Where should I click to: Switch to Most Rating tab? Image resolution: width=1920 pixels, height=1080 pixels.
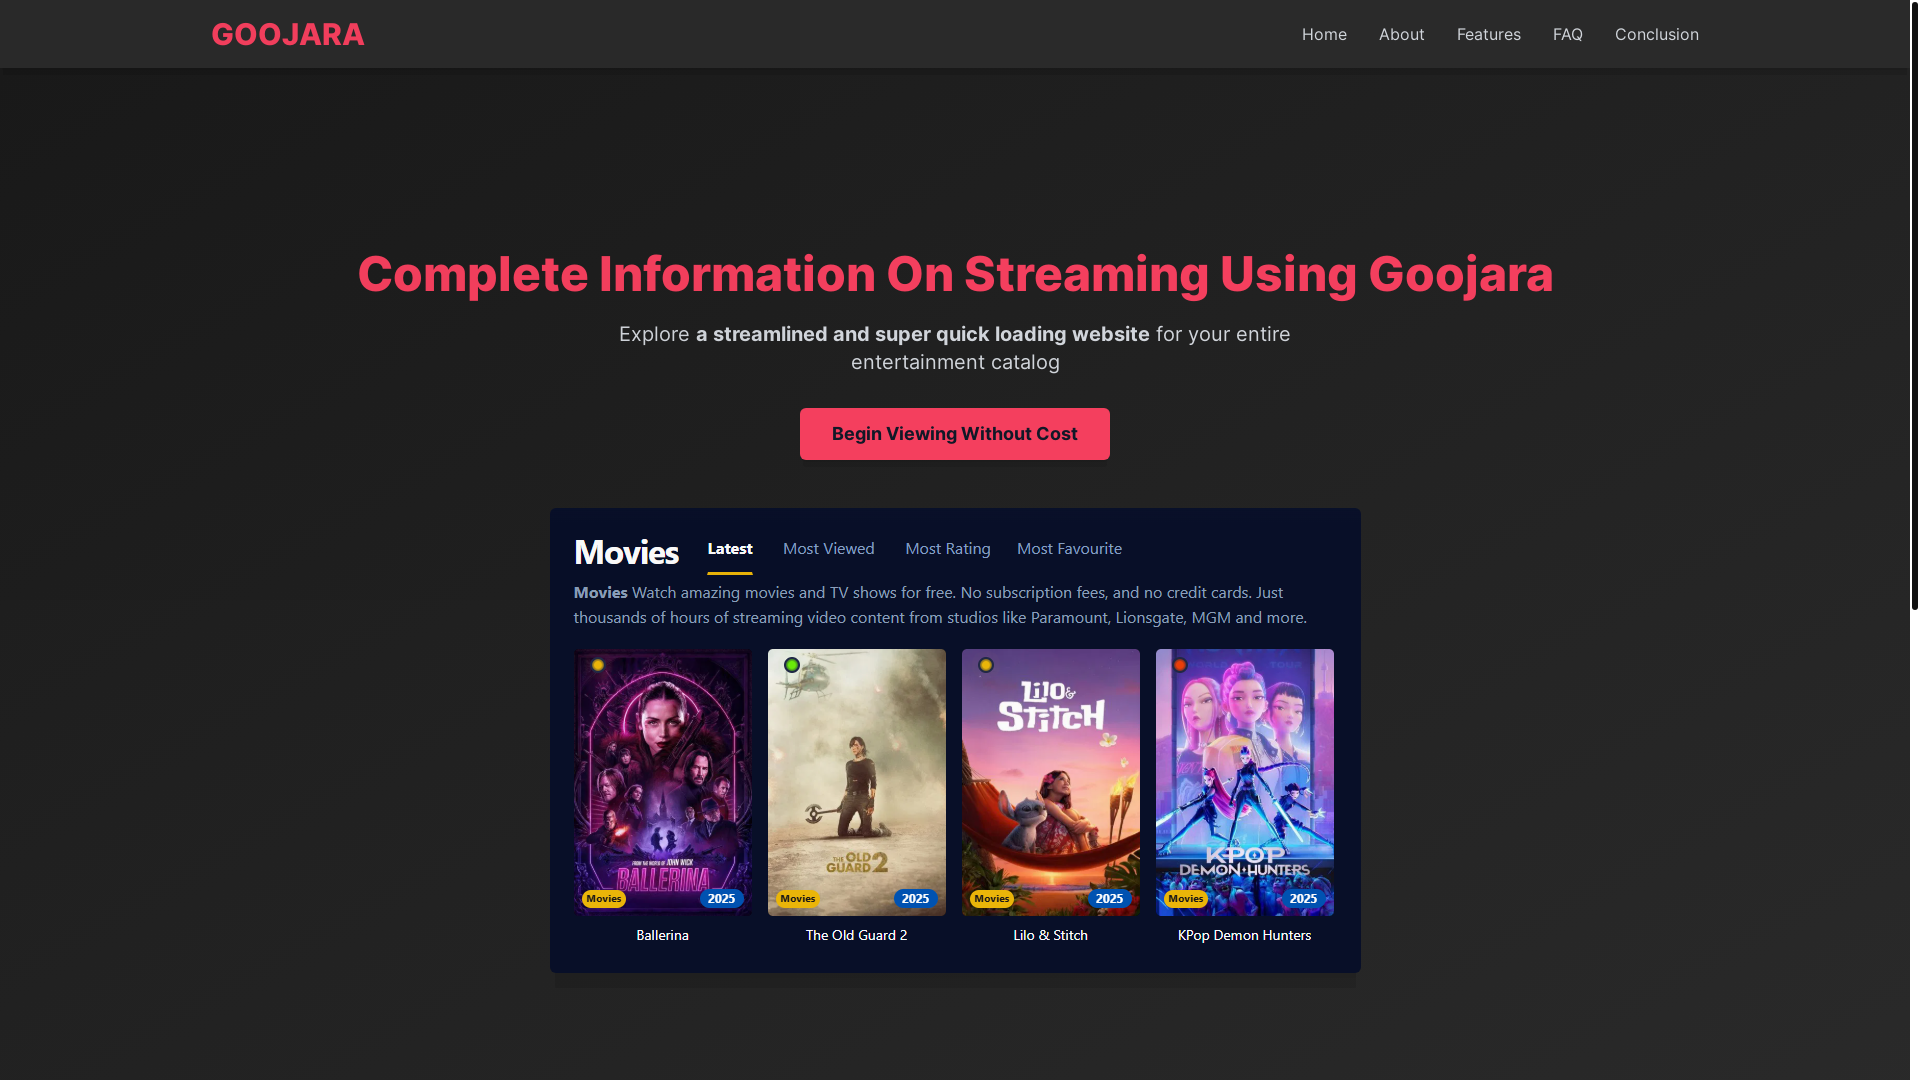(947, 549)
